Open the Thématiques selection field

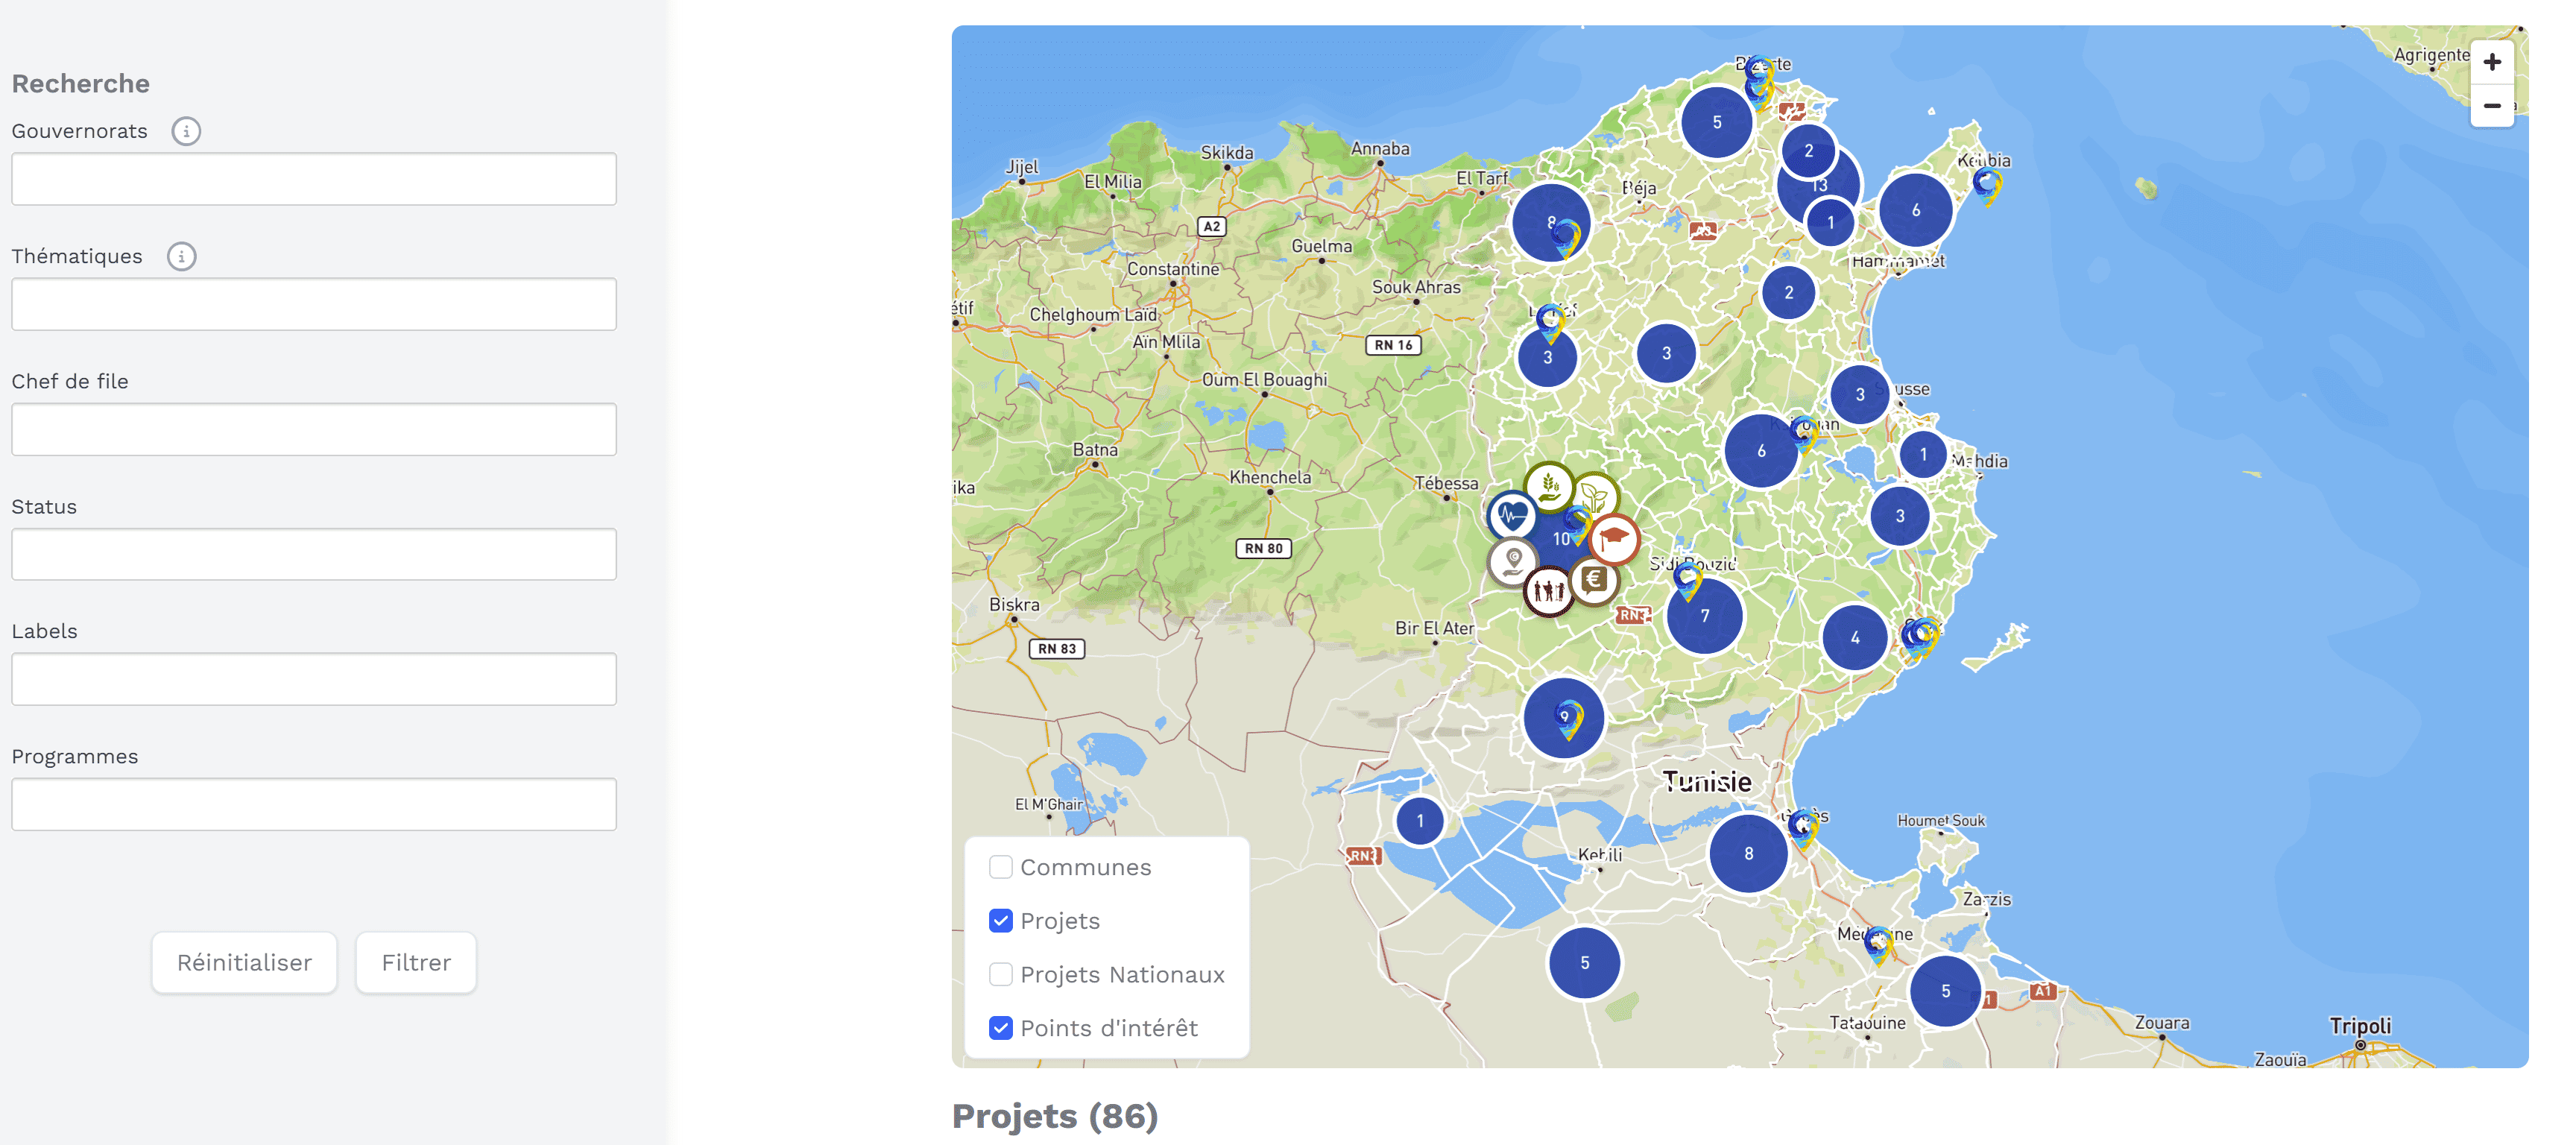[313, 304]
